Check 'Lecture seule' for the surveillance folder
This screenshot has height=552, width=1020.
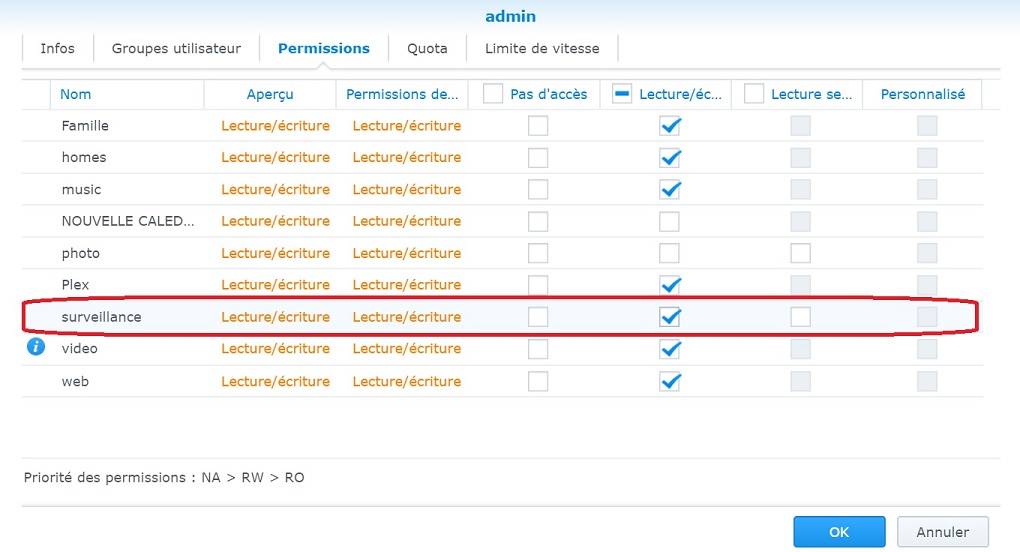click(801, 317)
